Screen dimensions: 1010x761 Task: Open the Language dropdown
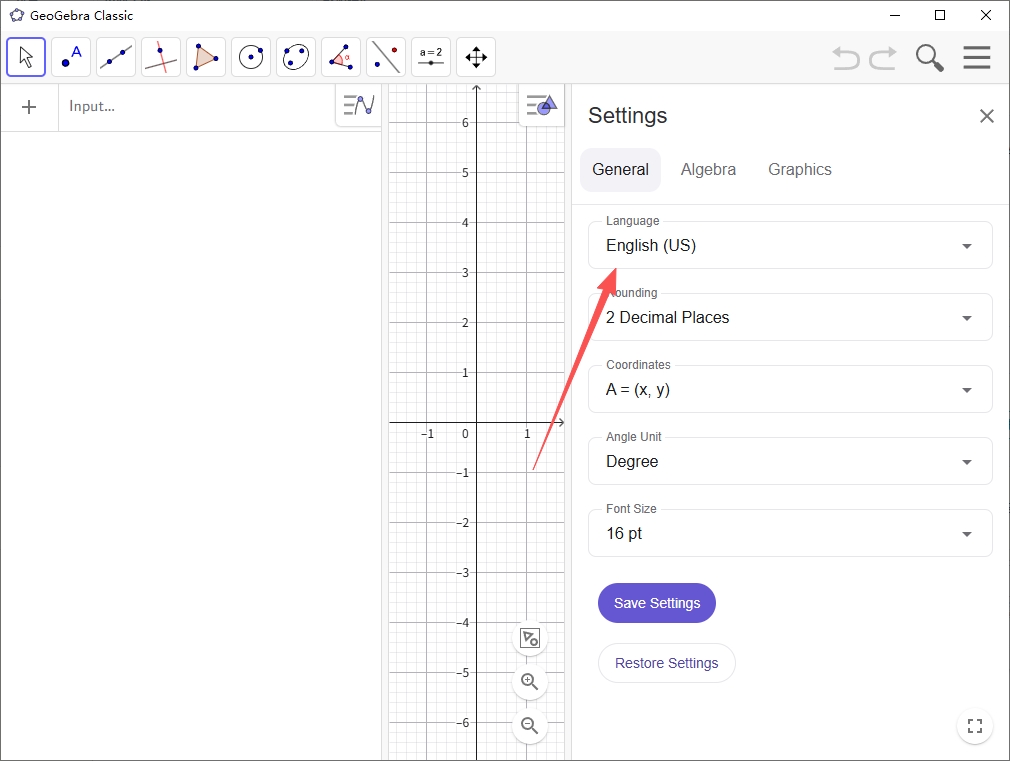click(790, 246)
